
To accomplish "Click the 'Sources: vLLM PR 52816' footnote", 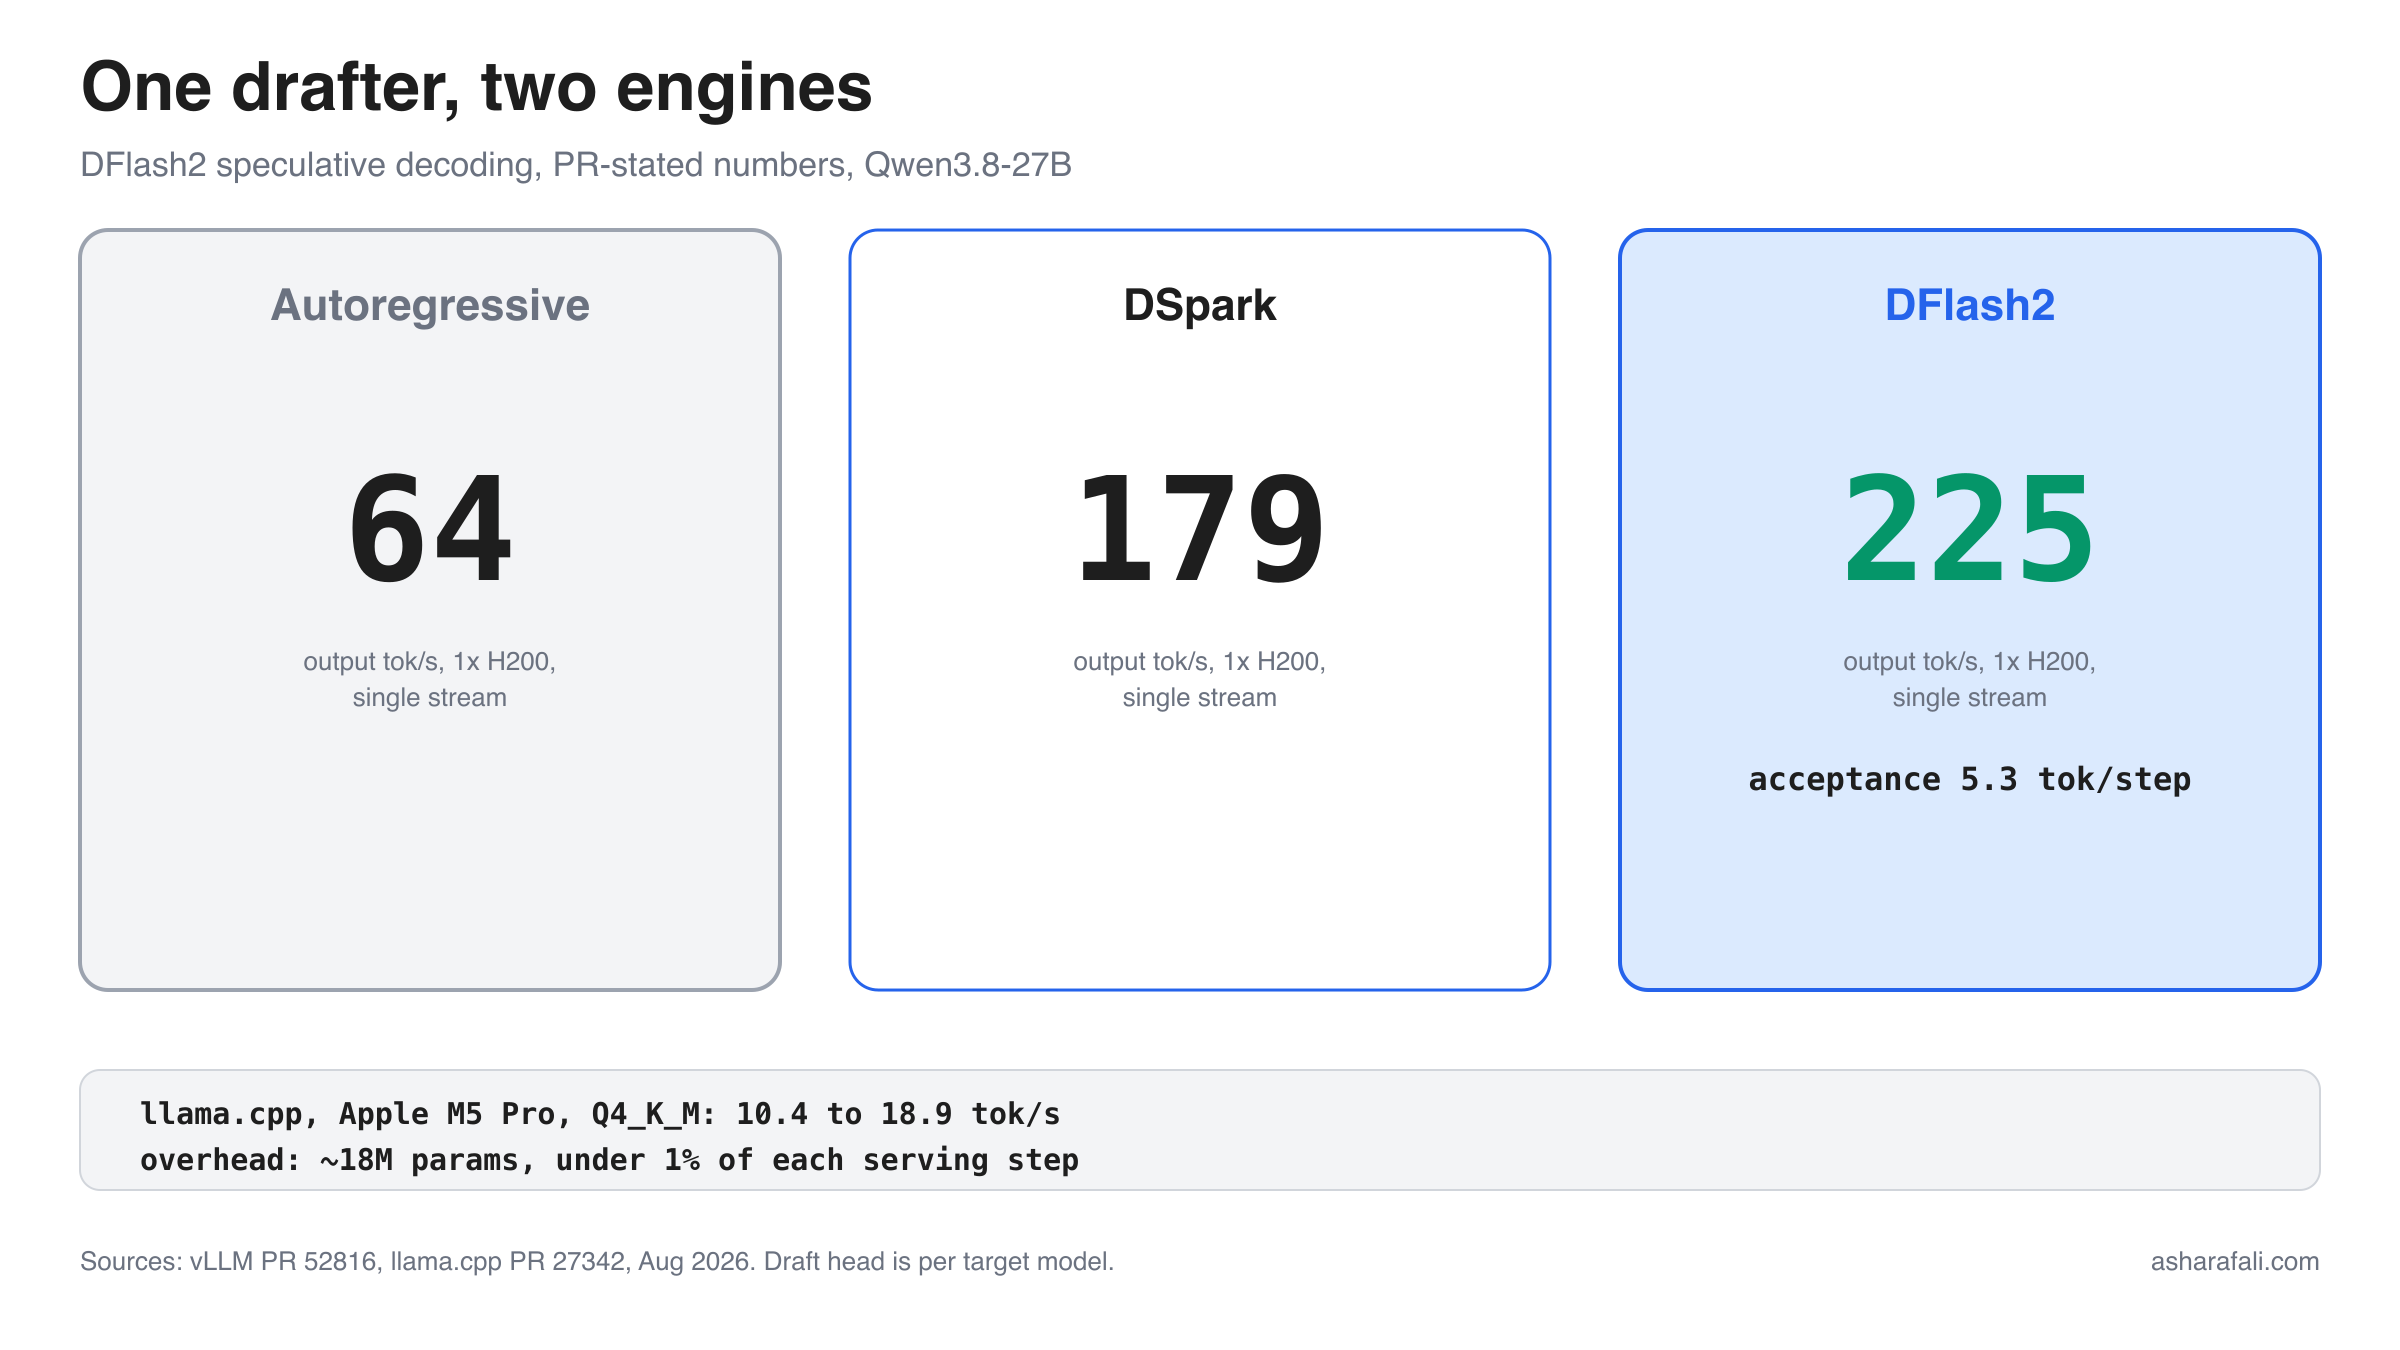I will click(x=597, y=1261).
